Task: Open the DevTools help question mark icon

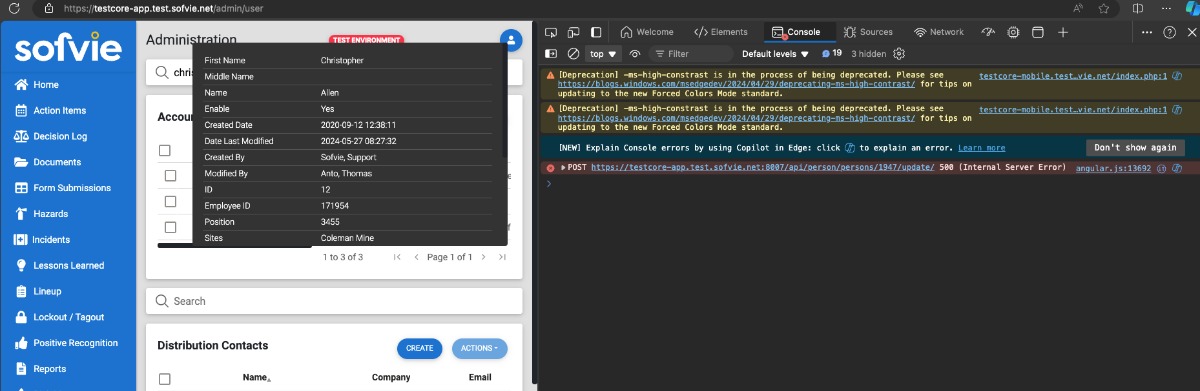Action: click(1169, 32)
